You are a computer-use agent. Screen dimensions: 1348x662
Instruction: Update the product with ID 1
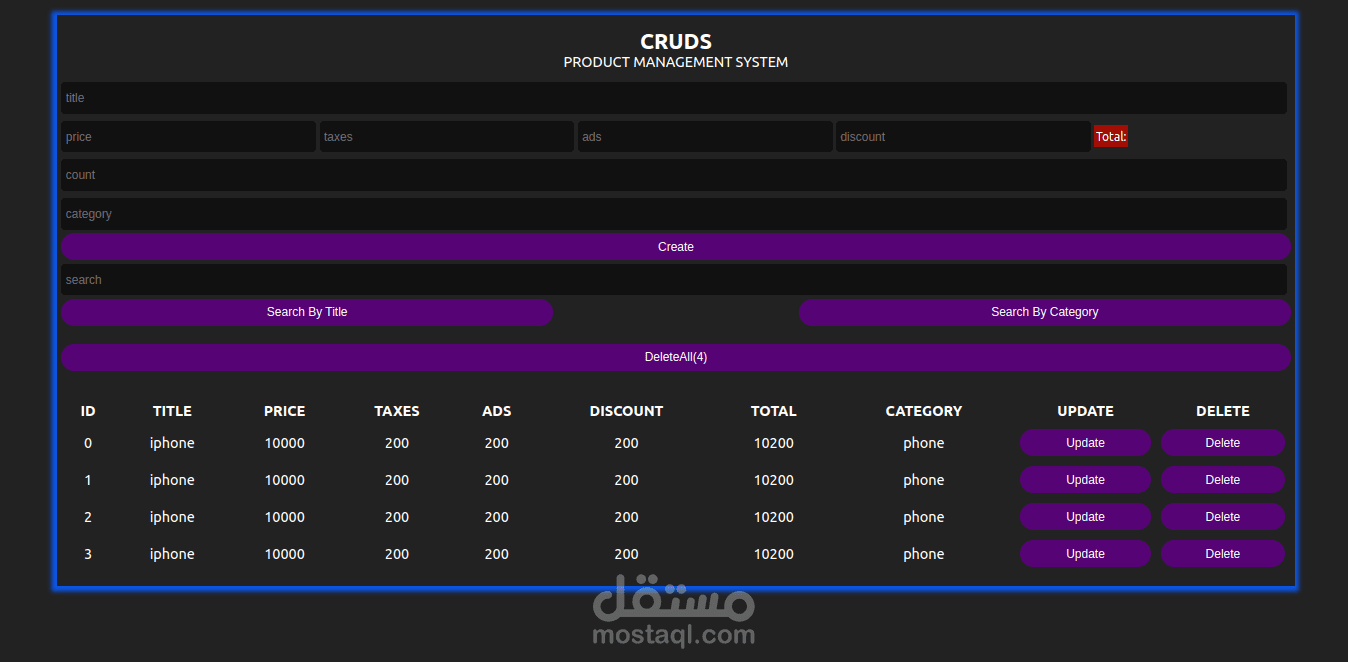(x=1085, y=479)
